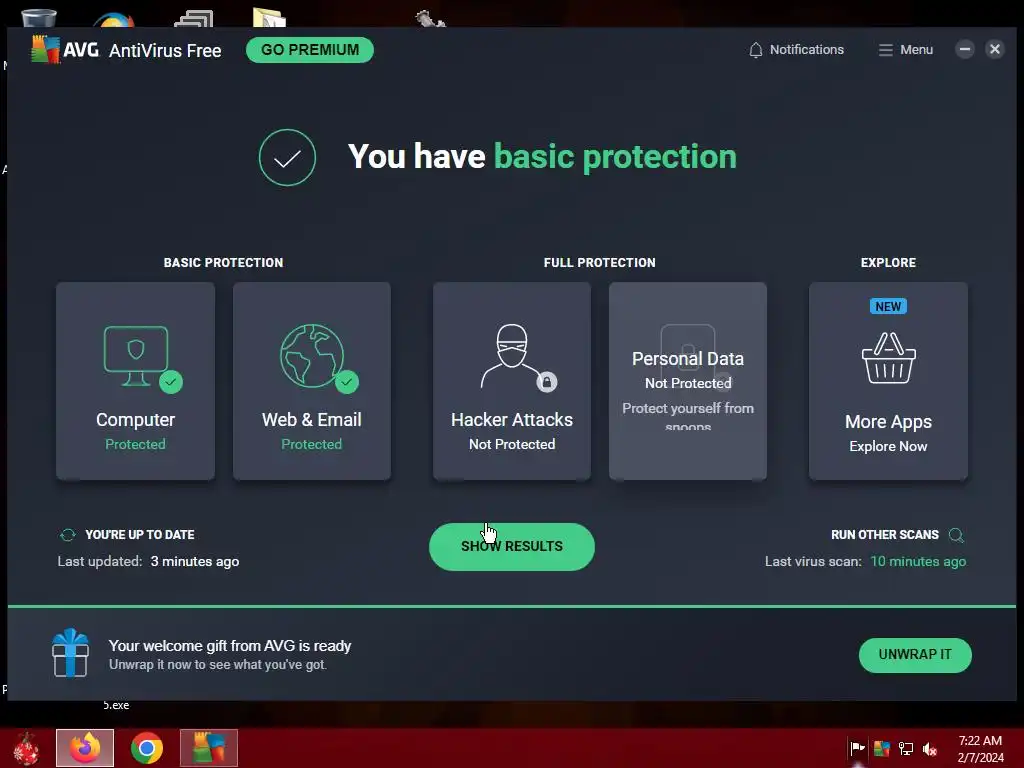Click 'You have basic protection' headline
Viewport: 1024px width, 768px height.
pos(542,157)
